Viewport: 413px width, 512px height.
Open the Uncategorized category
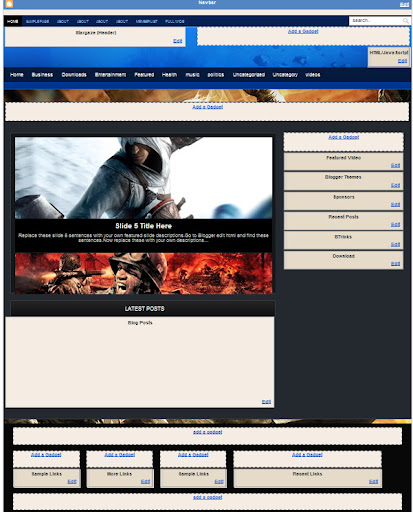pos(249,75)
